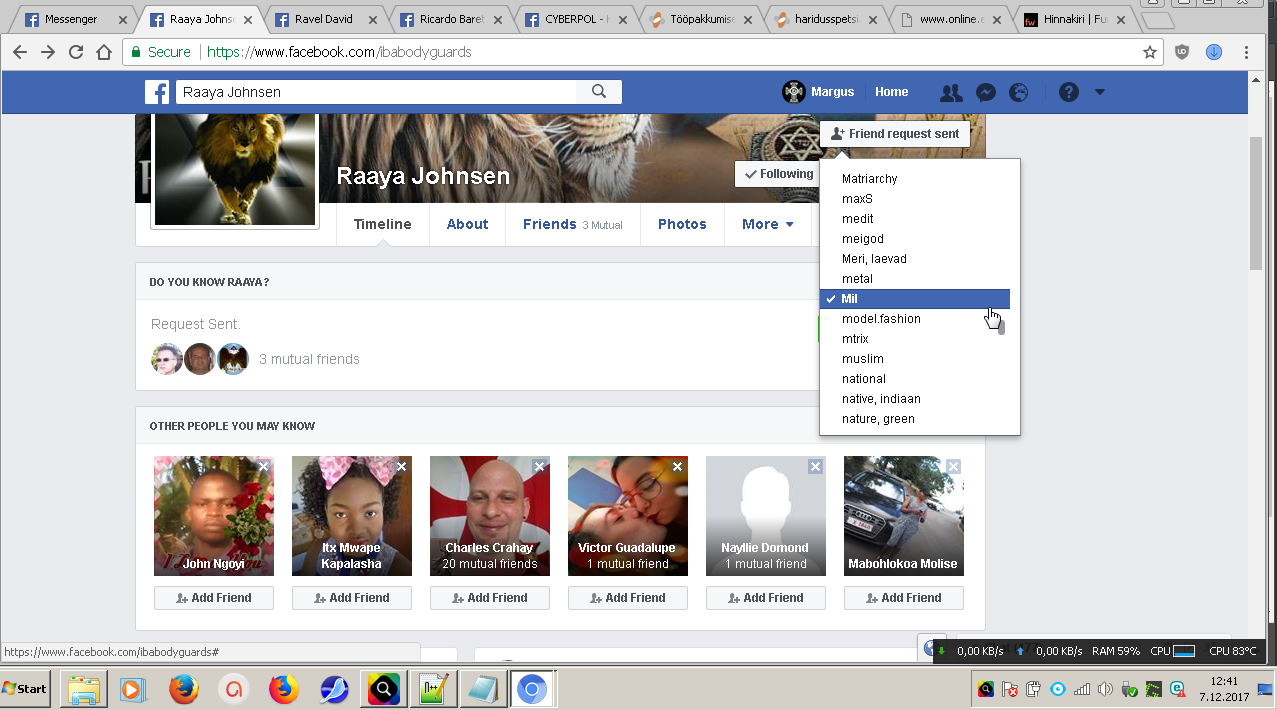Screen dimensions: 1277x710
Task: Click the browser home icon
Action: tap(104, 52)
